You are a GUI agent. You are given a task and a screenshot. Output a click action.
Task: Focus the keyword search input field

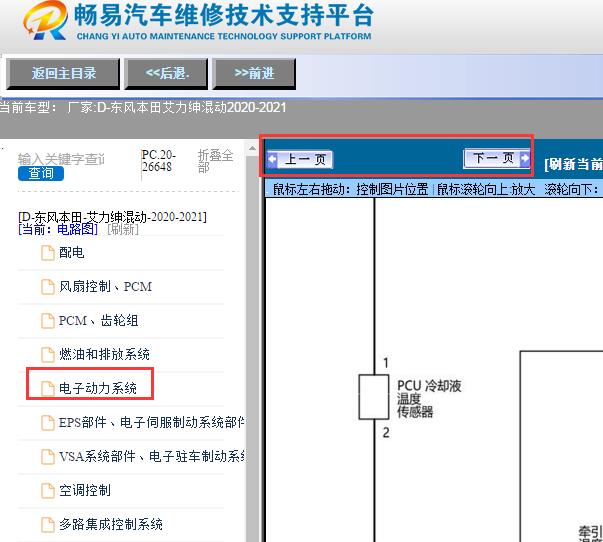point(62,159)
